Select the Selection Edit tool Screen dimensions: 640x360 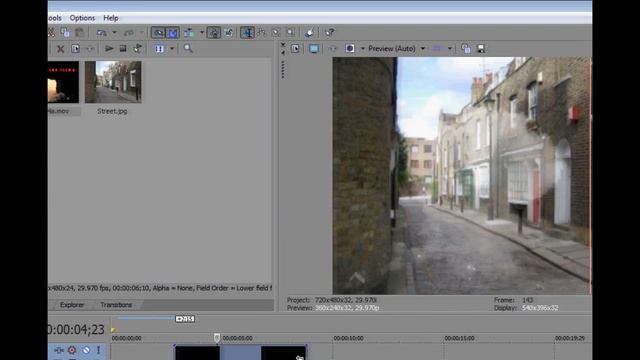click(276, 32)
